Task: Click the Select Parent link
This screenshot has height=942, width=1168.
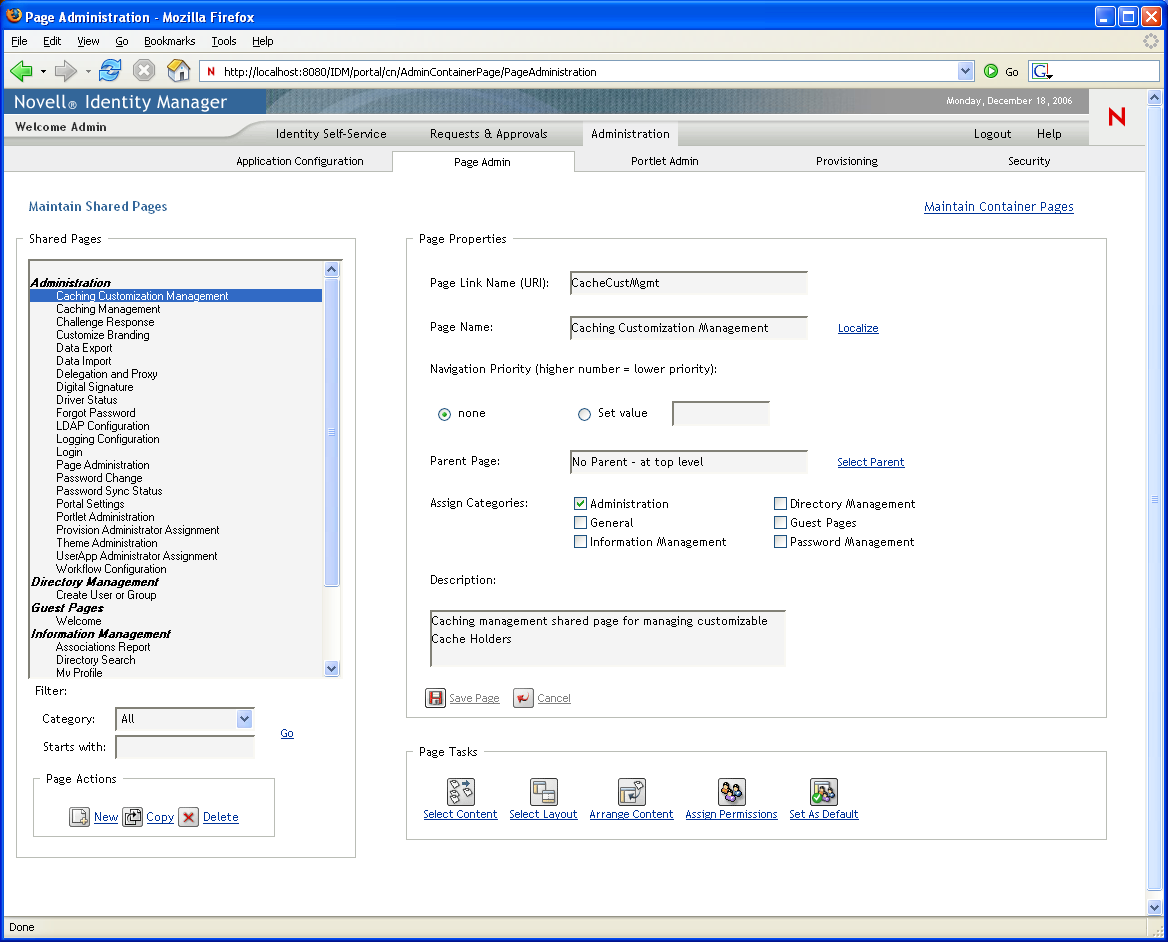Action: 870,462
